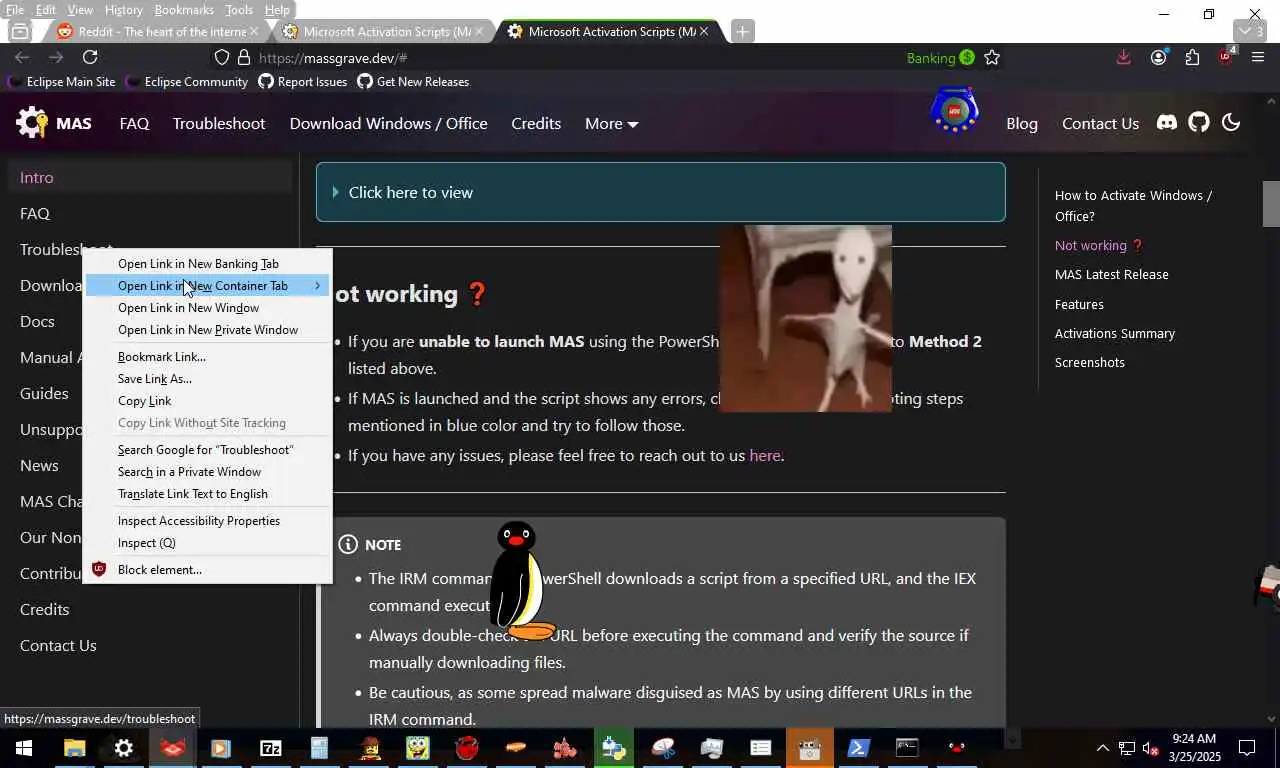Open the FAQ link in the top navigation
Image resolution: width=1280 pixels, height=768 pixels.
point(134,124)
